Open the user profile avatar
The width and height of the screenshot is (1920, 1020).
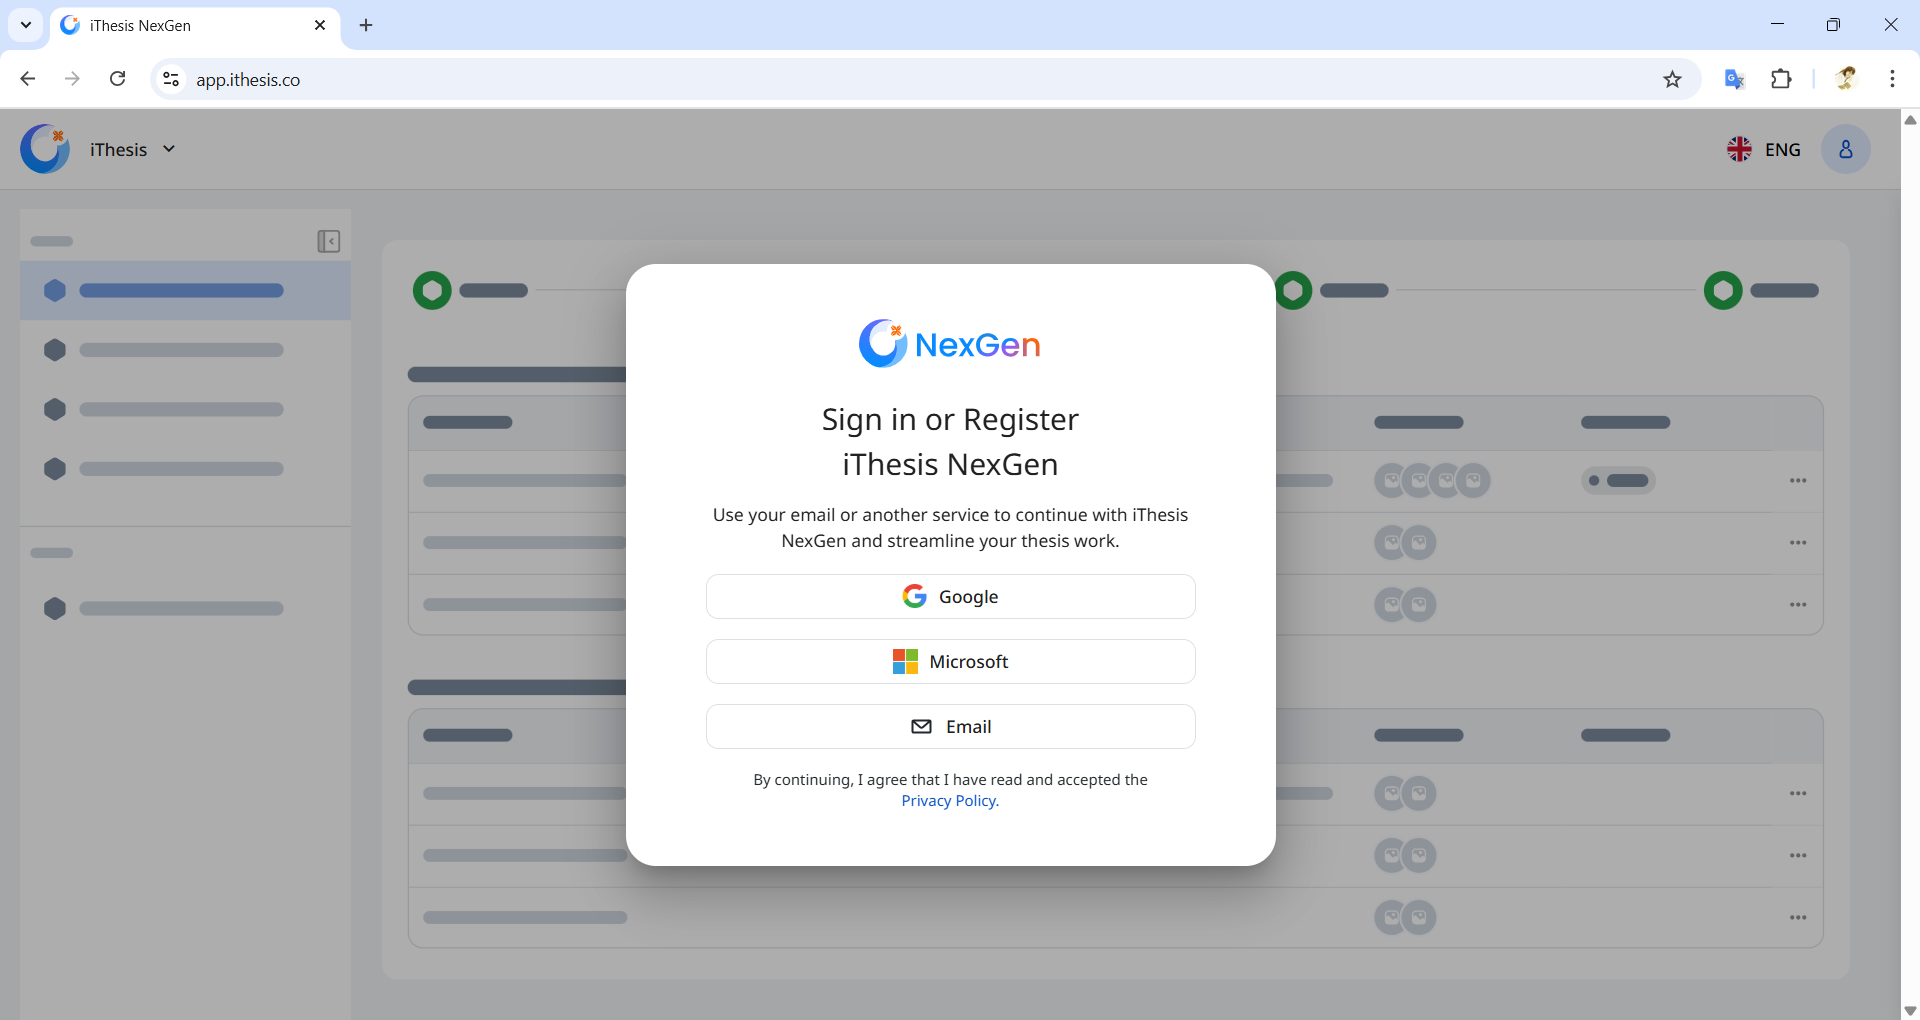(x=1846, y=149)
